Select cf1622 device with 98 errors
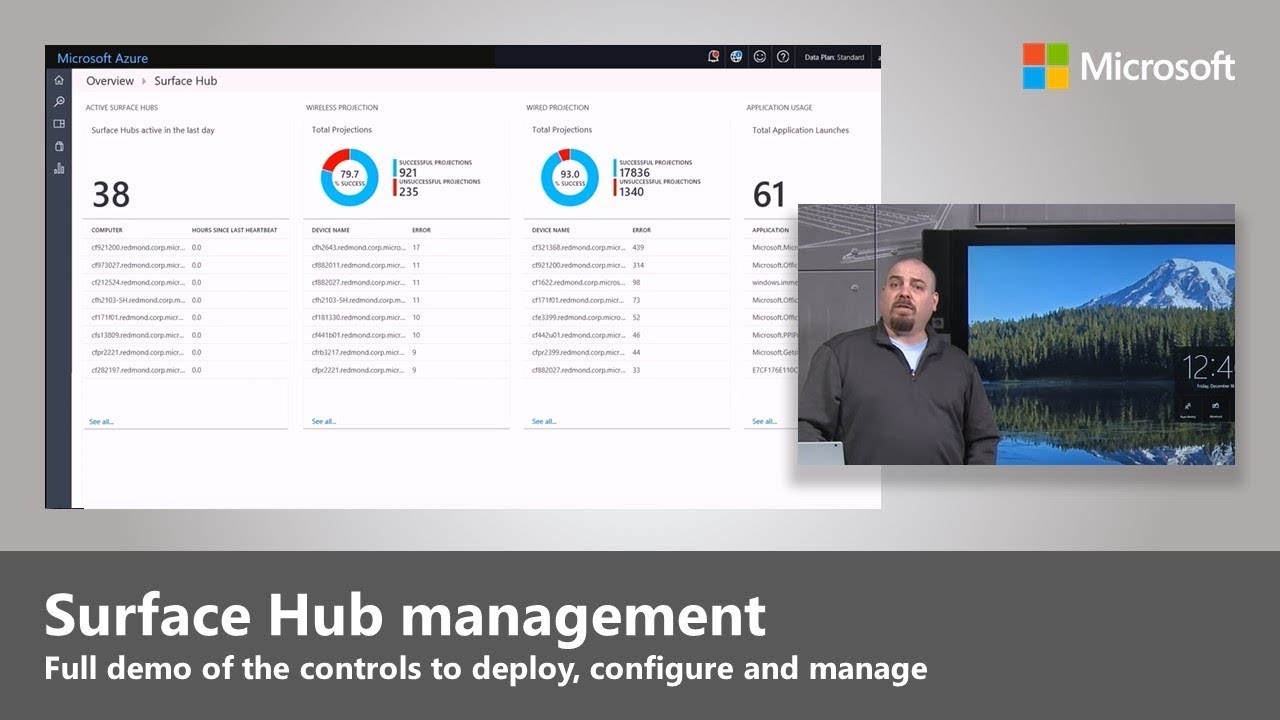Viewport: 1280px width, 720px height. (627, 282)
